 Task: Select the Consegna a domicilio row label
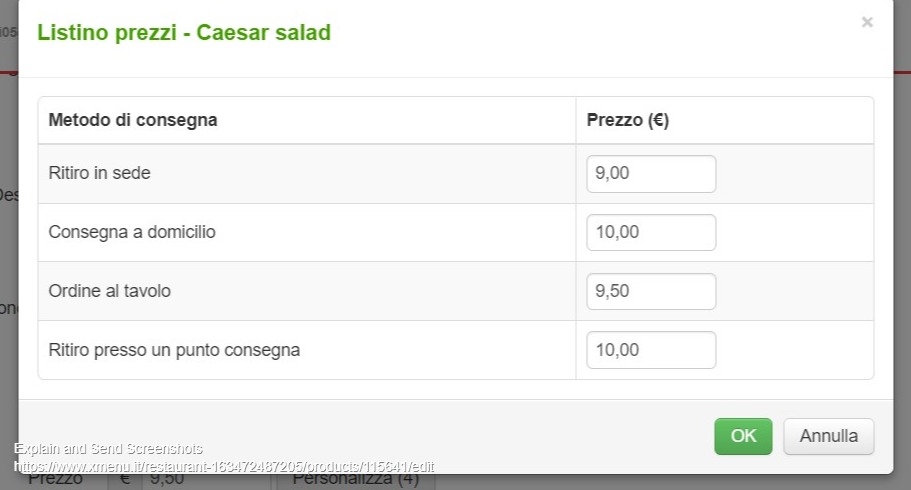132,233
